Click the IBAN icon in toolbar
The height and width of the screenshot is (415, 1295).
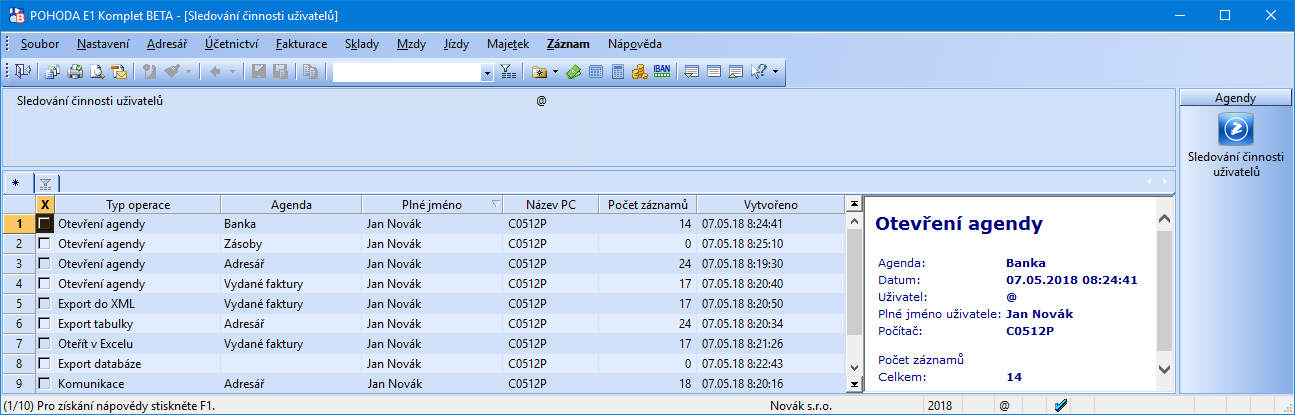662,72
